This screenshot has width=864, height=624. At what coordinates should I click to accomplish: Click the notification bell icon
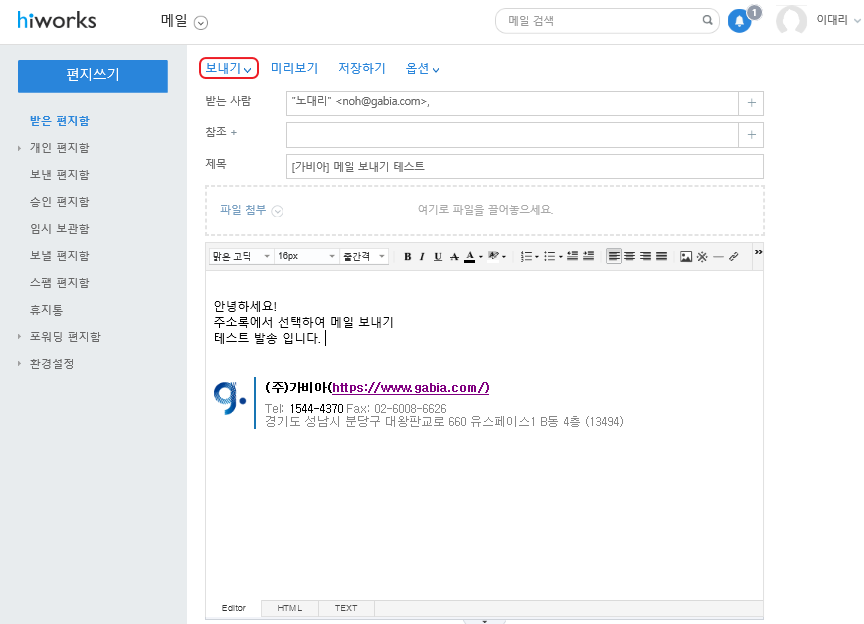pos(740,21)
